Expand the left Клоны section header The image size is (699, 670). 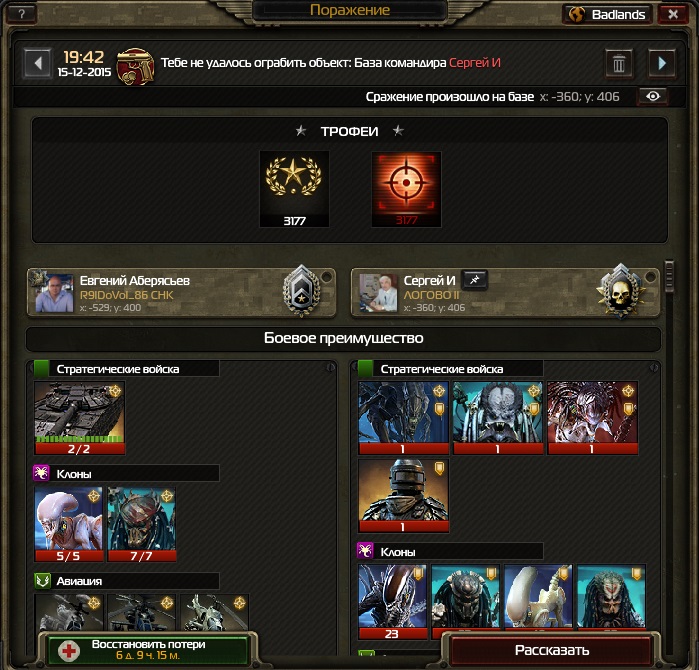pyautogui.click(x=127, y=473)
